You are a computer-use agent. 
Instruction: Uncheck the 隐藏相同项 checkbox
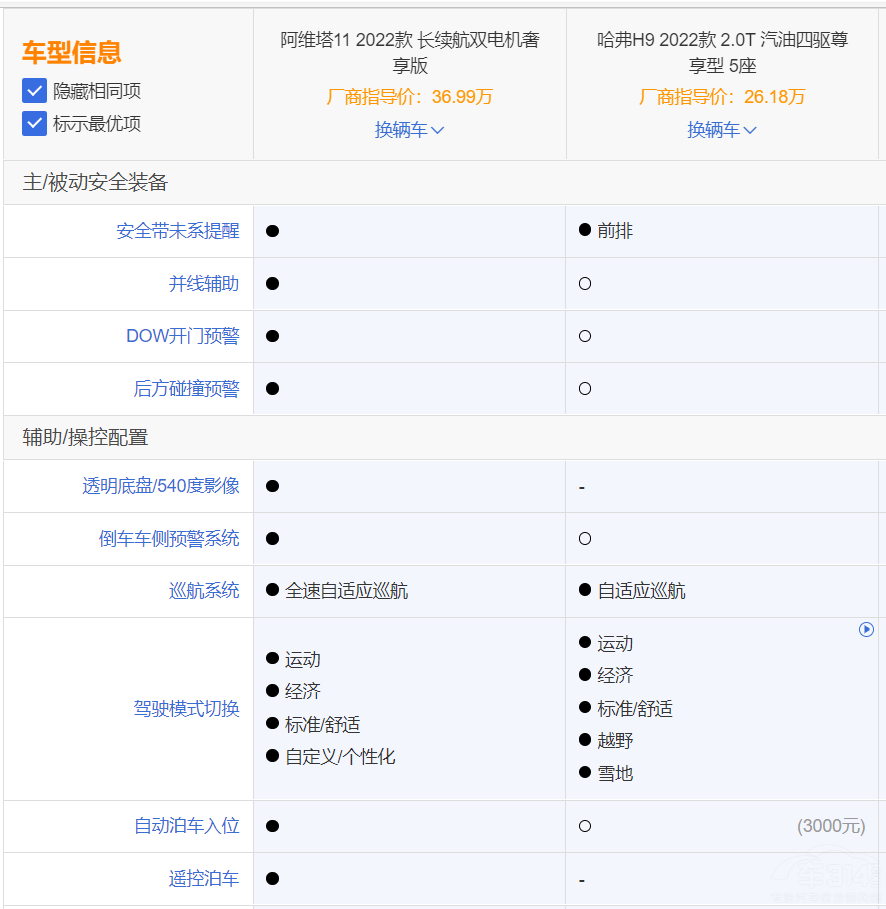click(35, 91)
